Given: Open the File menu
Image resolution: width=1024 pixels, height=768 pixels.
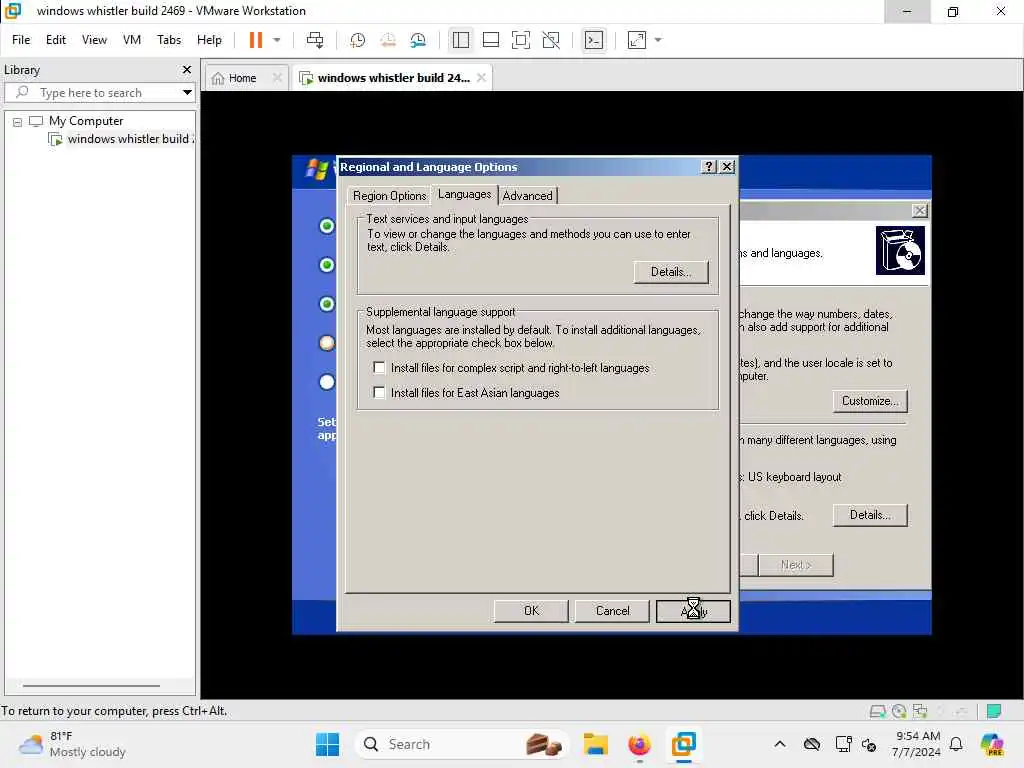Looking at the screenshot, I should pyautogui.click(x=21, y=40).
